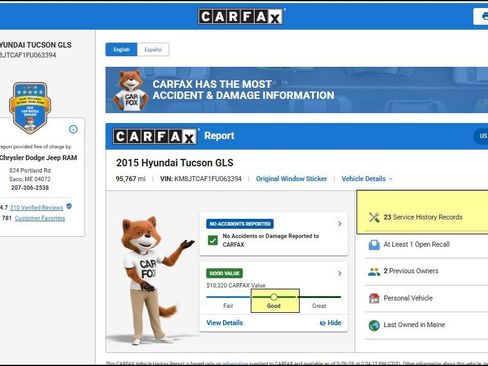The width and height of the screenshot is (488, 366).
Task: Open the Original Window Sticker link
Action: (291, 179)
